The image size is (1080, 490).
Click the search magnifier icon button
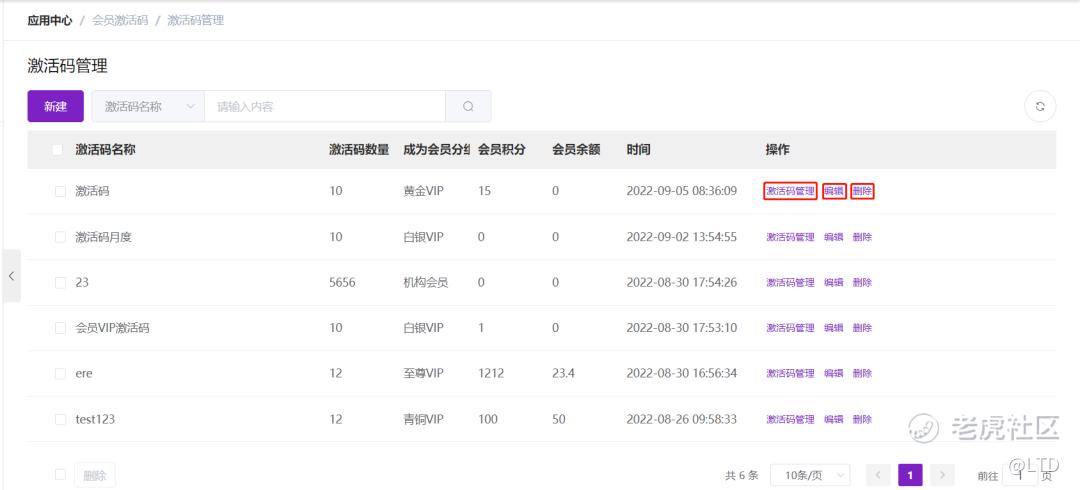(468, 106)
